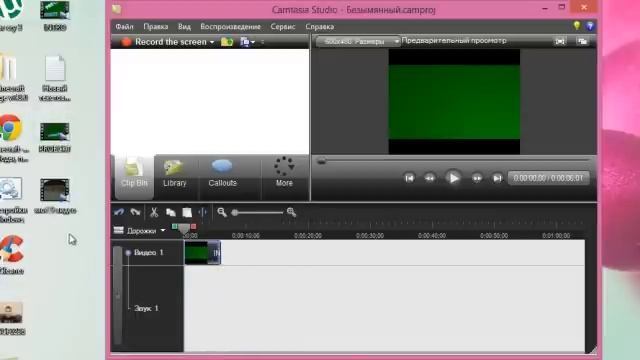Switch to the Callouts tab

tap(222, 173)
